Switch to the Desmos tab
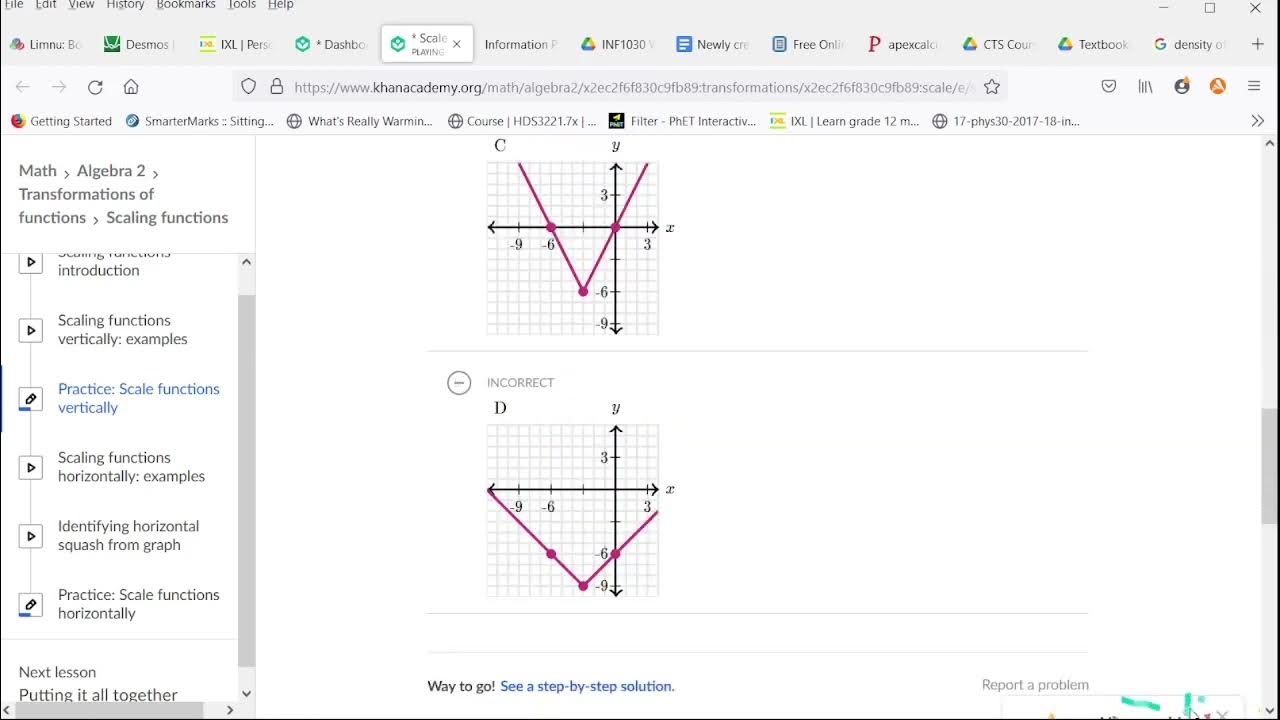The width and height of the screenshot is (1280, 720). [x=138, y=44]
